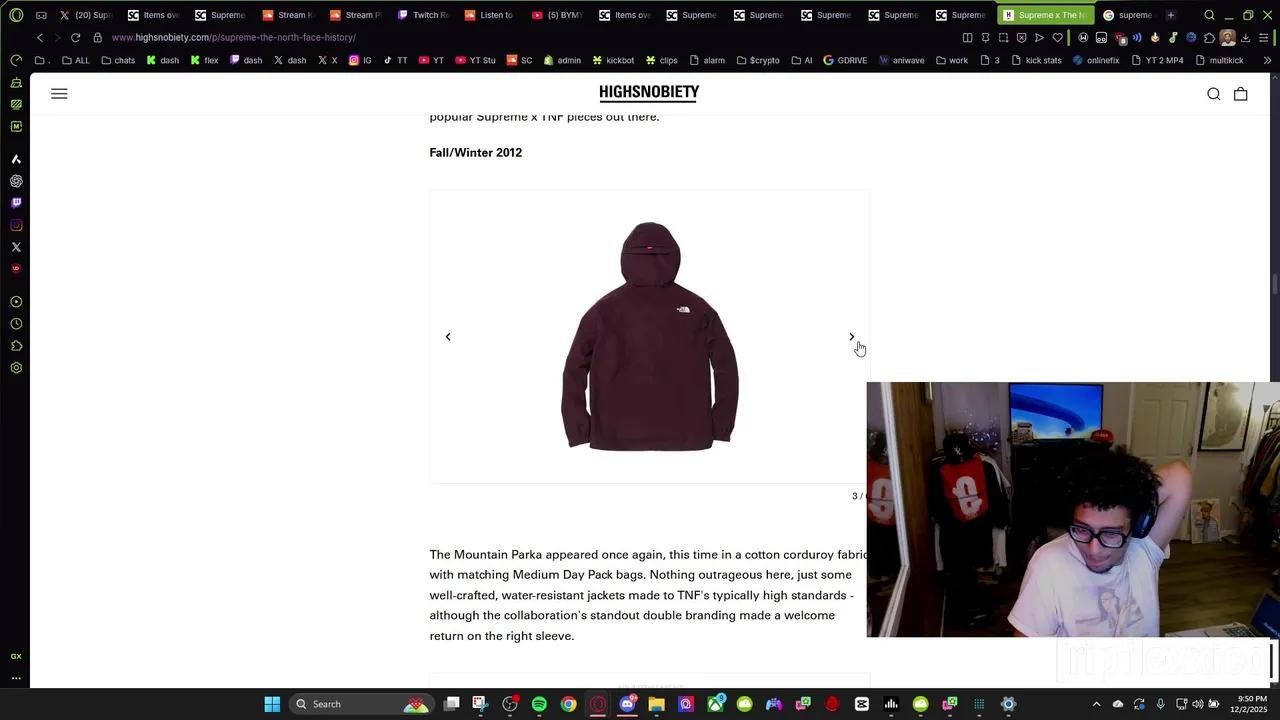Open the profile avatar in browser toolbar
Image resolution: width=1280 pixels, height=720 pixels.
click(x=1228, y=38)
